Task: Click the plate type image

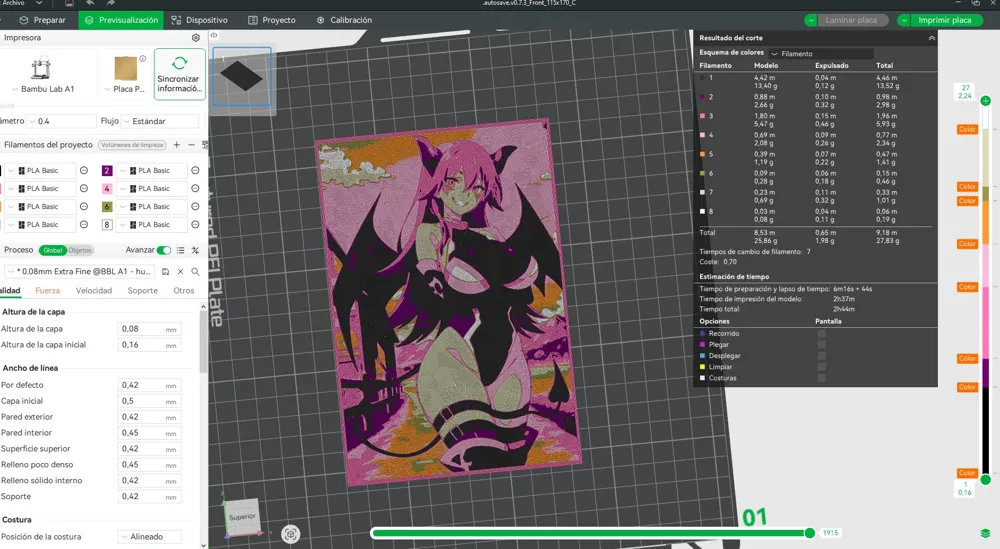Action: (126, 68)
